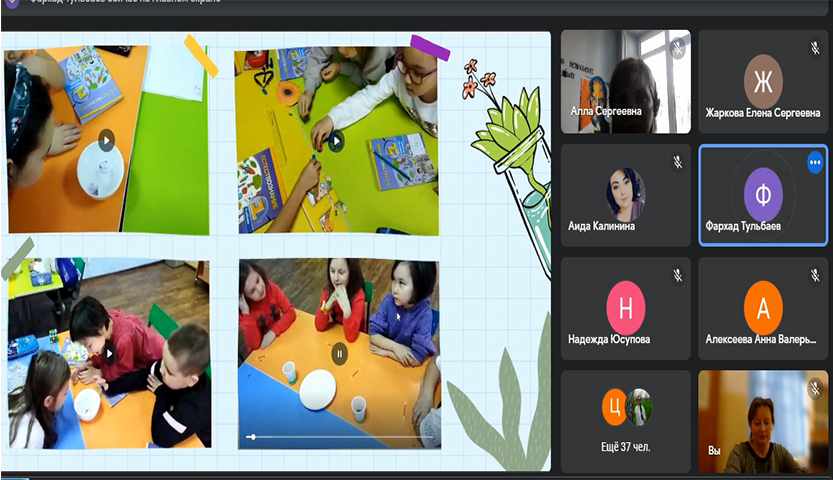
Task: Open three-dot options on Фархад Тульбаев tile
Action: point(814,161)
